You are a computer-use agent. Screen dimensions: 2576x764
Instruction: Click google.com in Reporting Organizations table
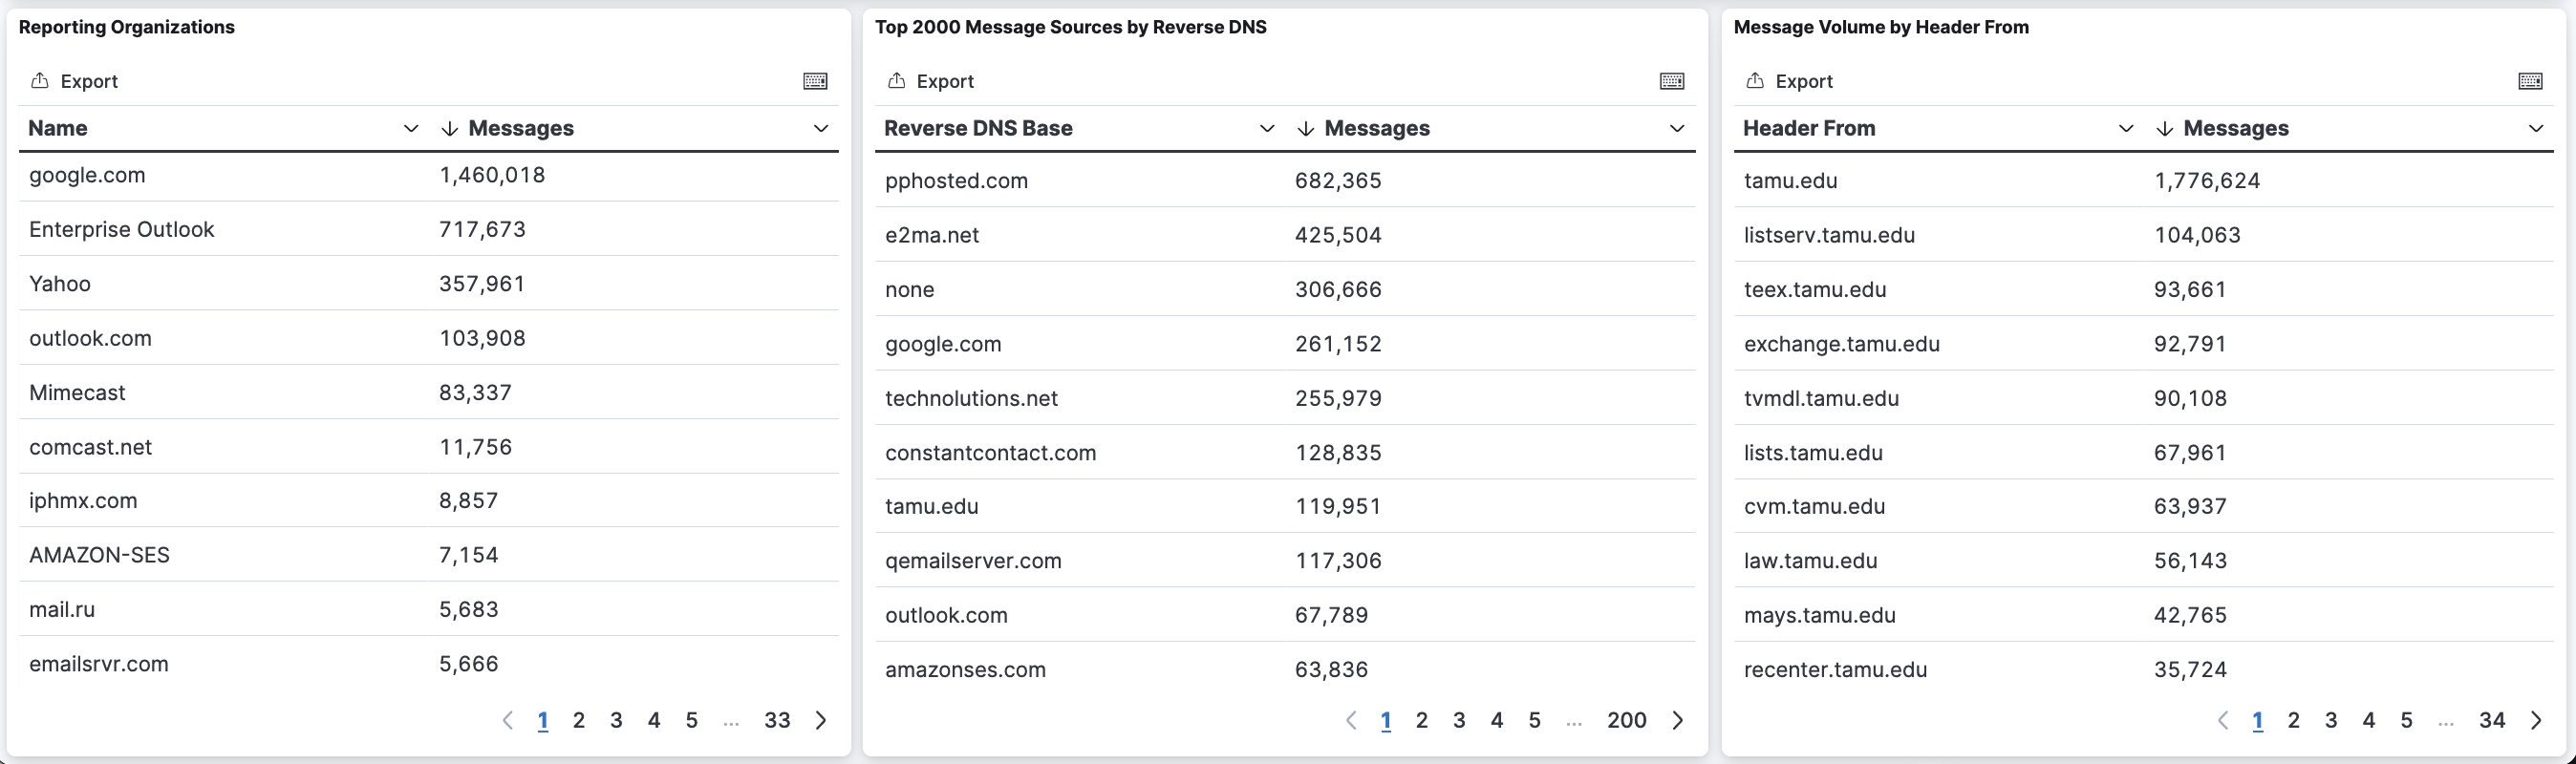tap(87, 175)
